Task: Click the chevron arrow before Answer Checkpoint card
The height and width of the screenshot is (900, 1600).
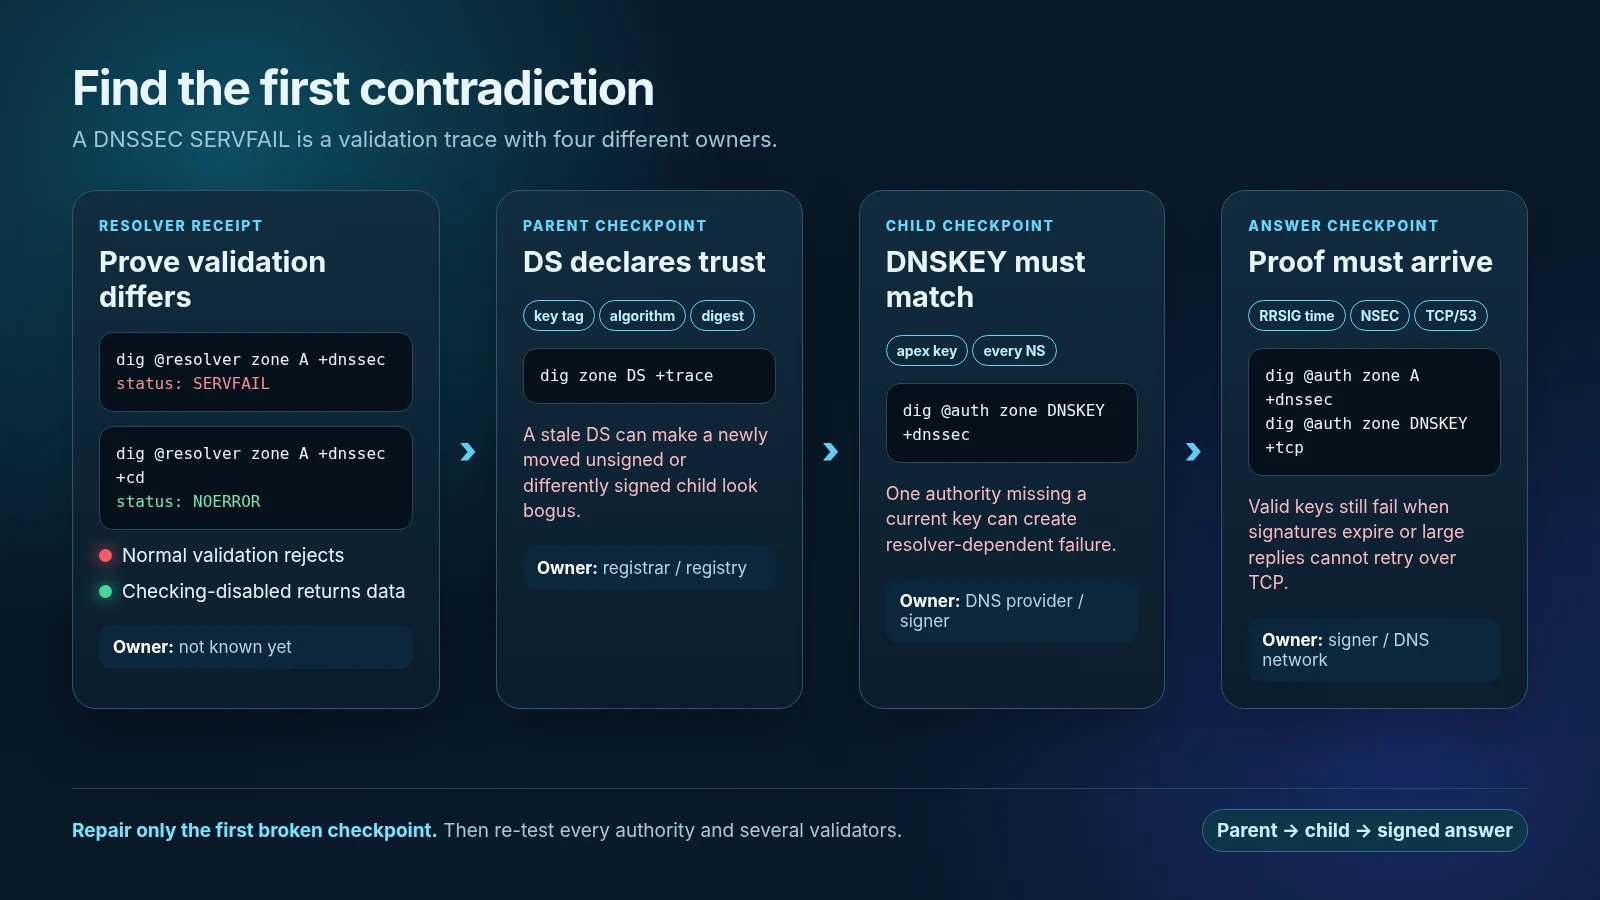Action: (1193, 452)
